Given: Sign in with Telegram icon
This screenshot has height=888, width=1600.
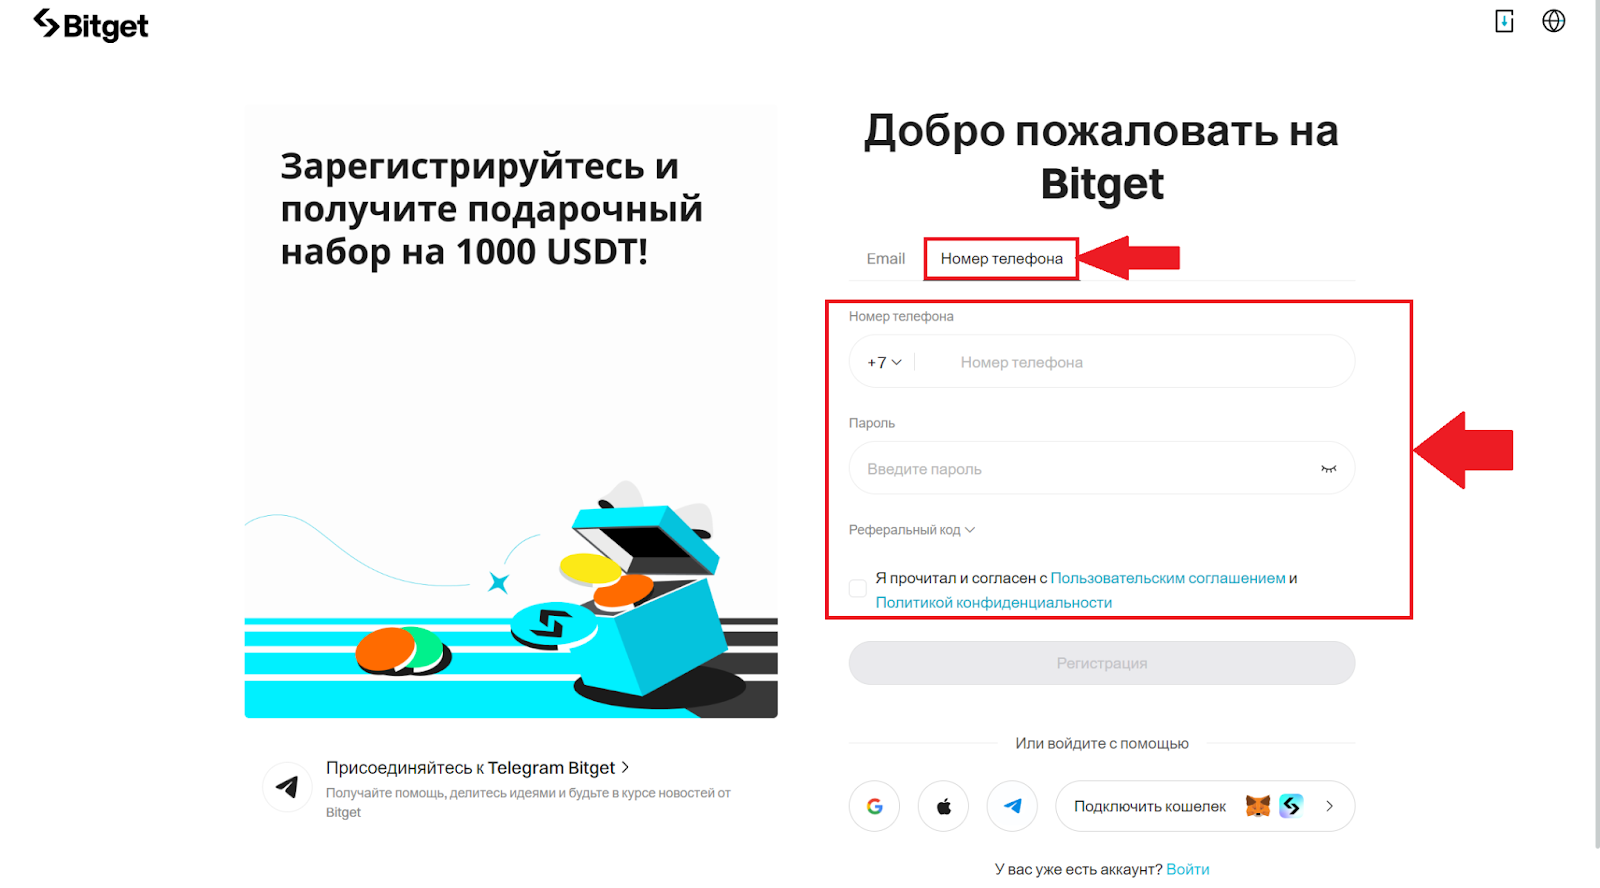Looking at the screenshot, I should tap(1012, 806).
